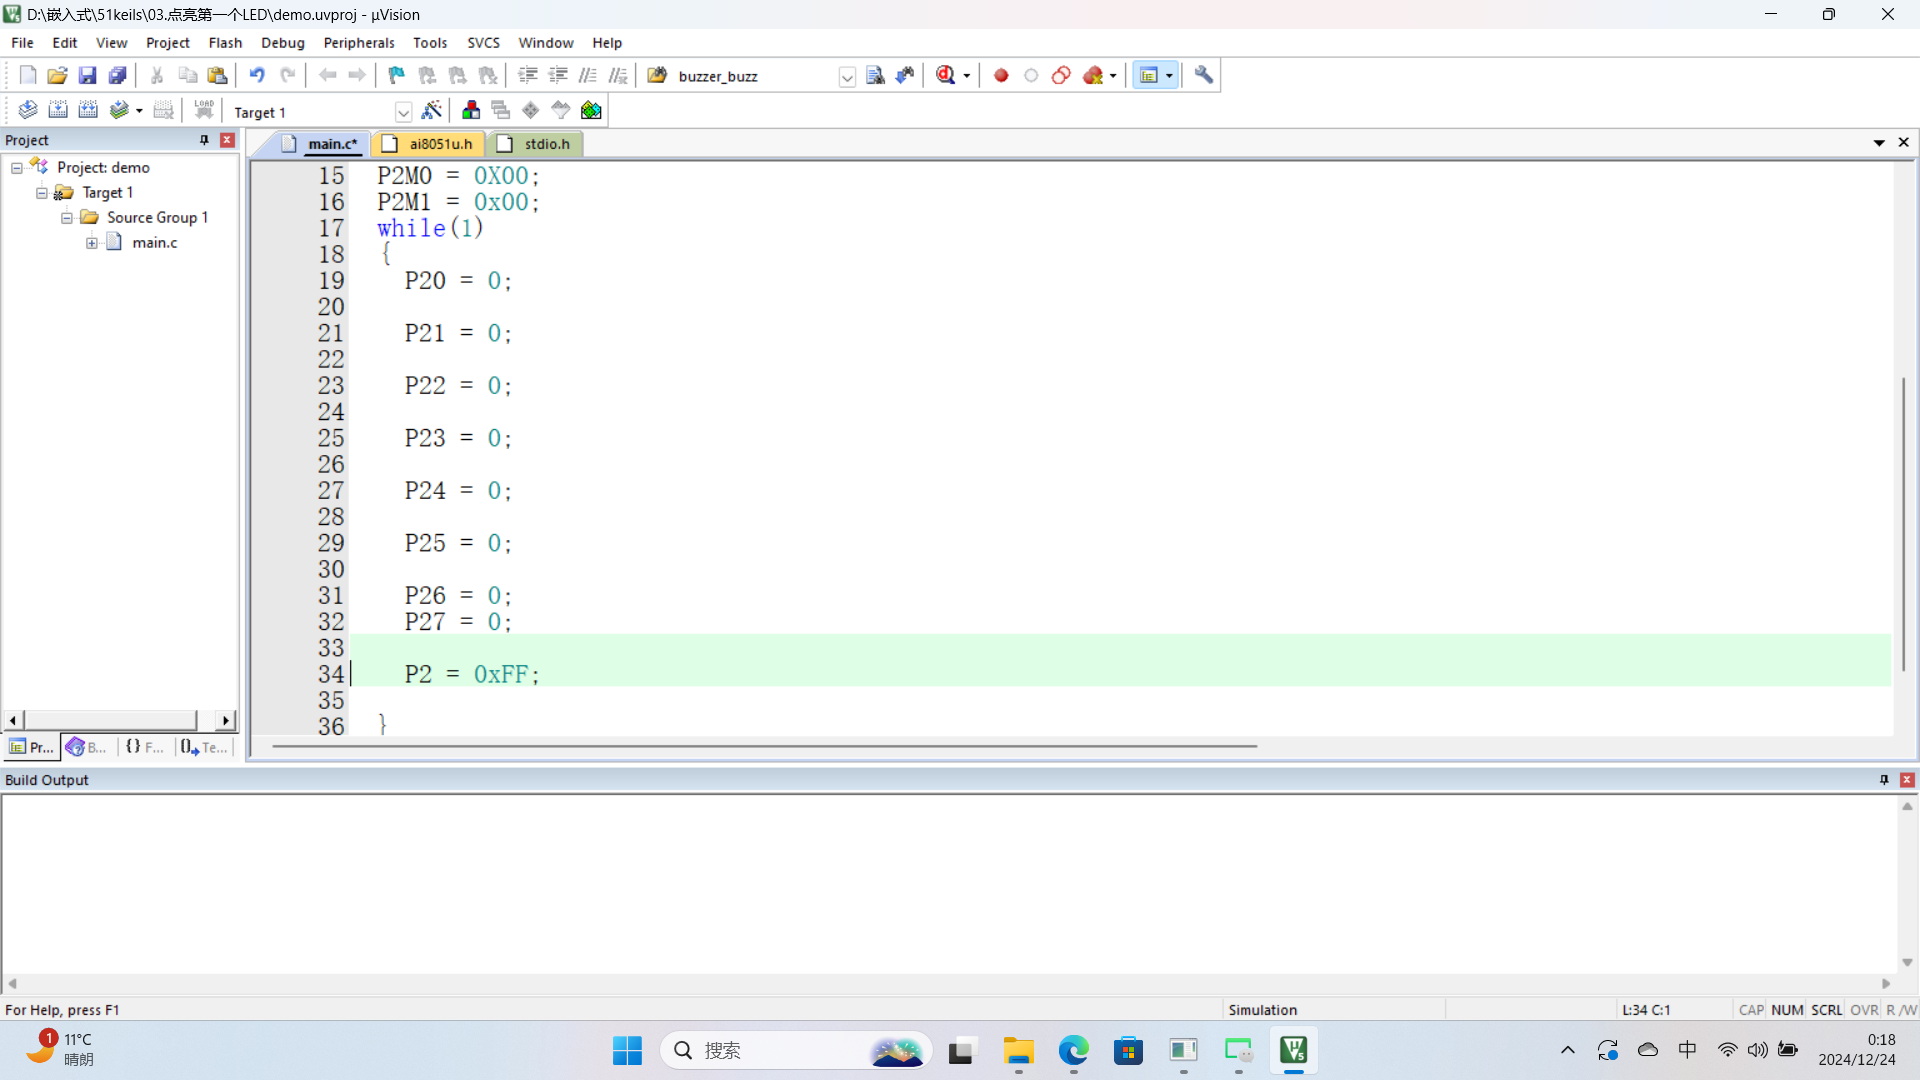Build target icon
This screenshot has width=1920, height=1080.
tap(58, 110)
